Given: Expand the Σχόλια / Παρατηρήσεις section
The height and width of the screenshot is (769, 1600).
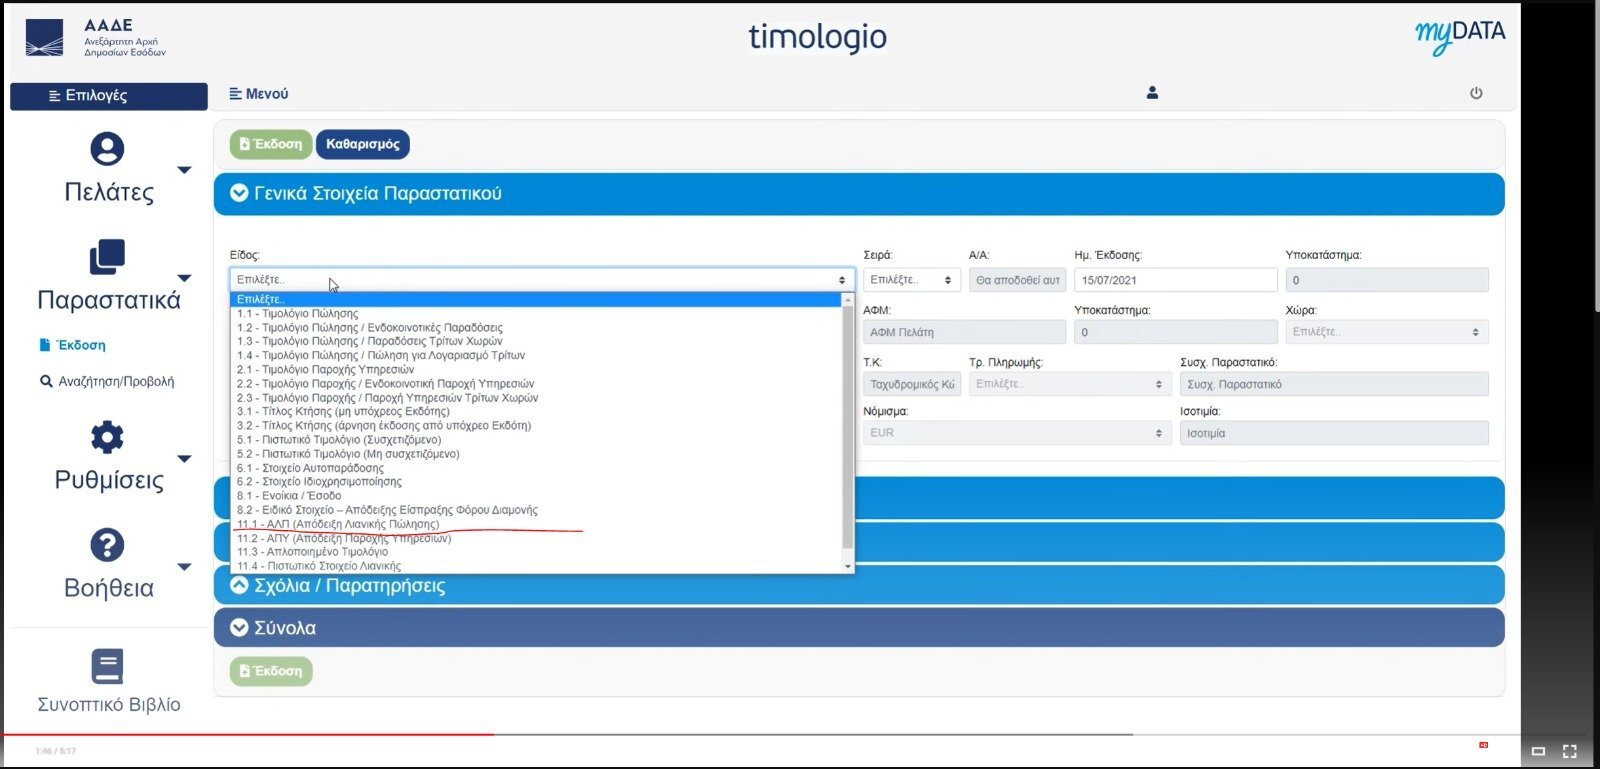Looking at the screenshot, I should pos(239,585).
